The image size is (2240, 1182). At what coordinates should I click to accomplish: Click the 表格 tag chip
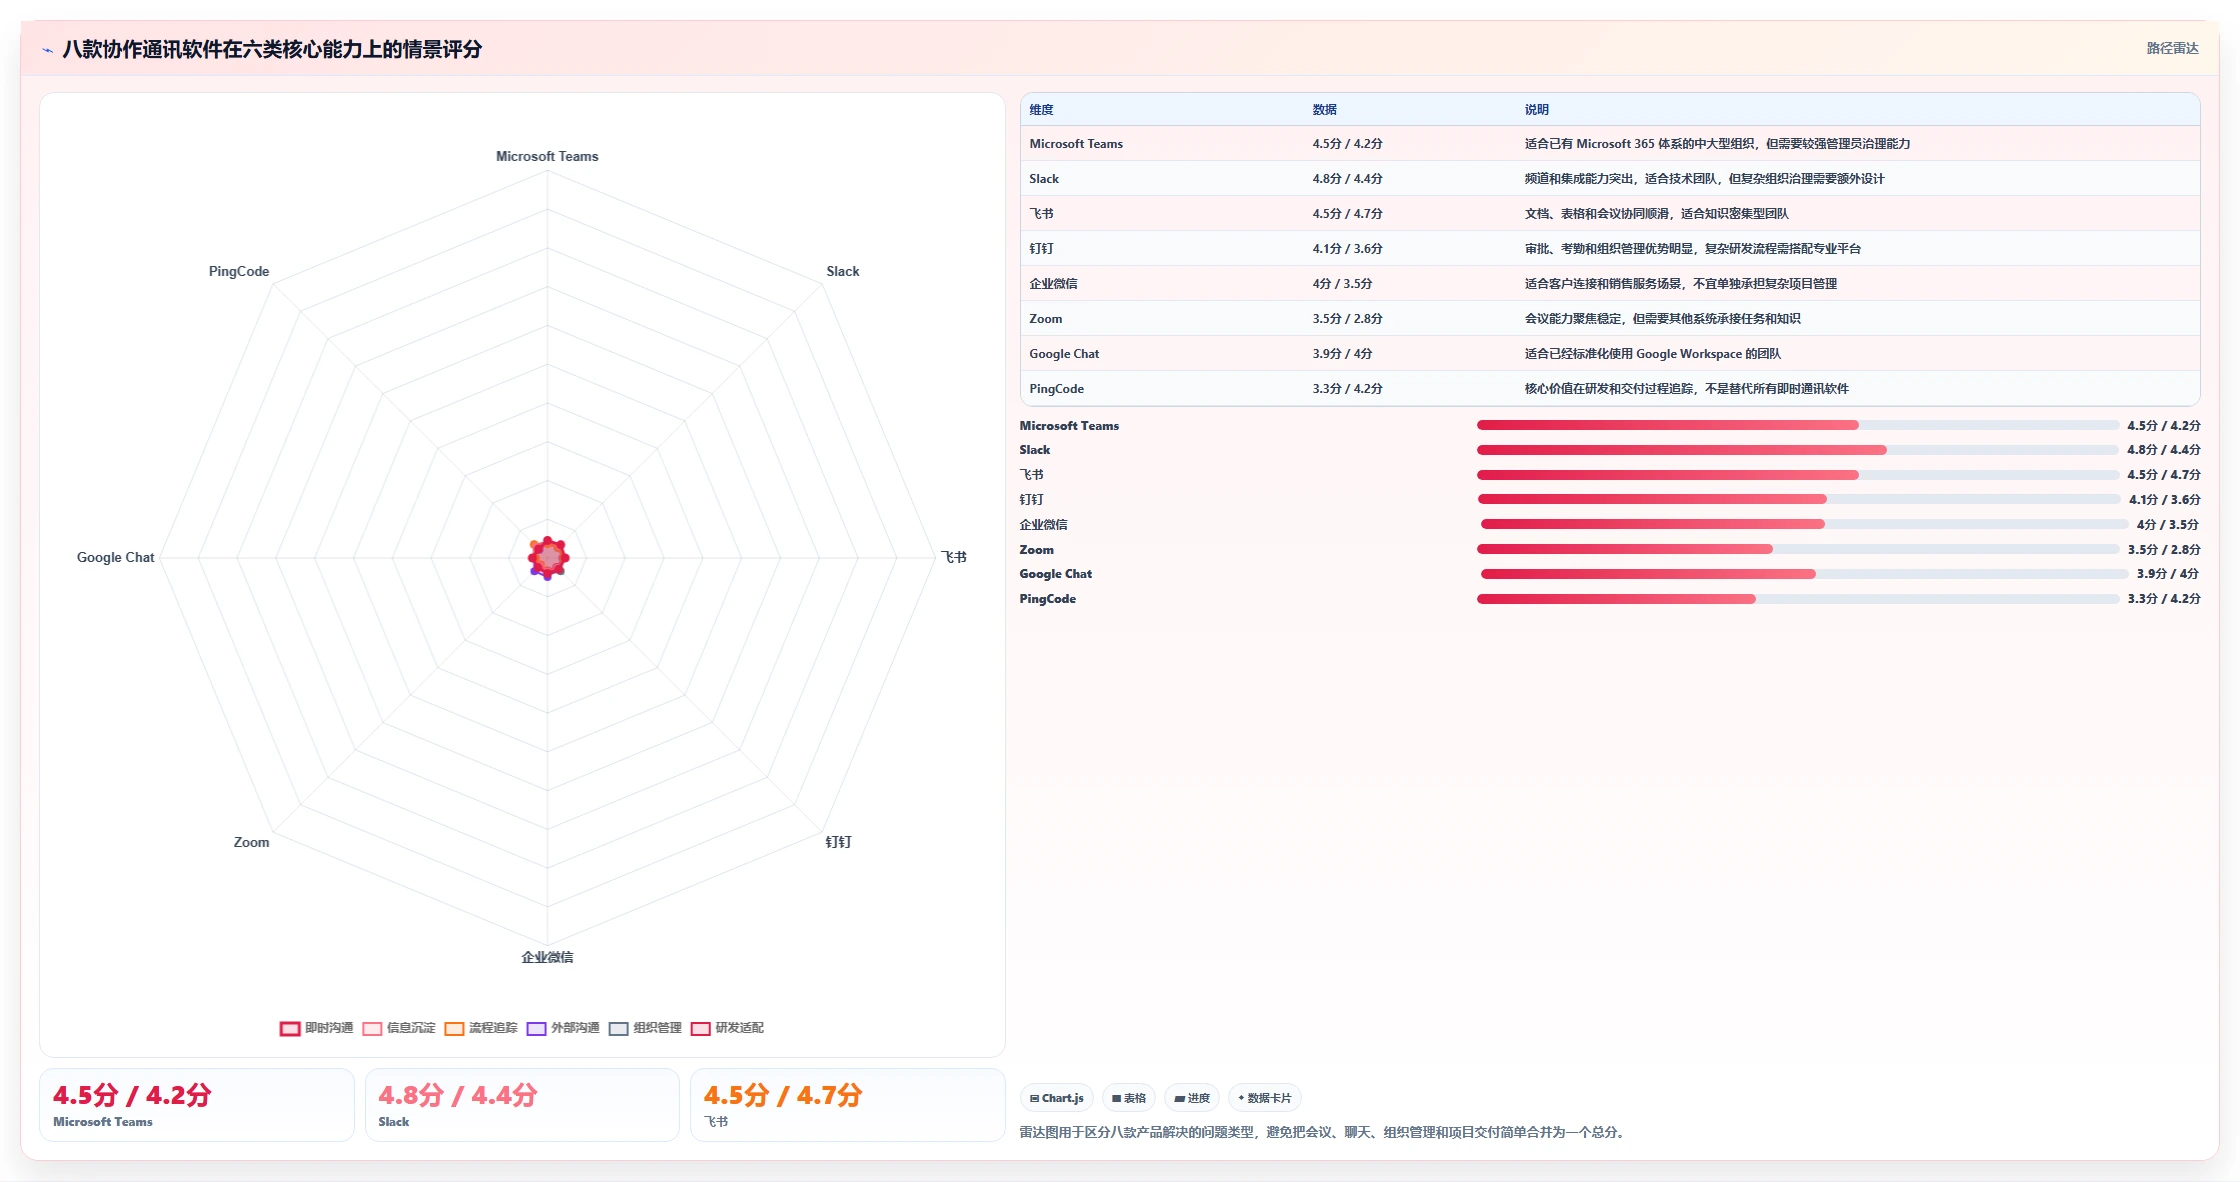pyautogui.click(x=1129, y=1098)
